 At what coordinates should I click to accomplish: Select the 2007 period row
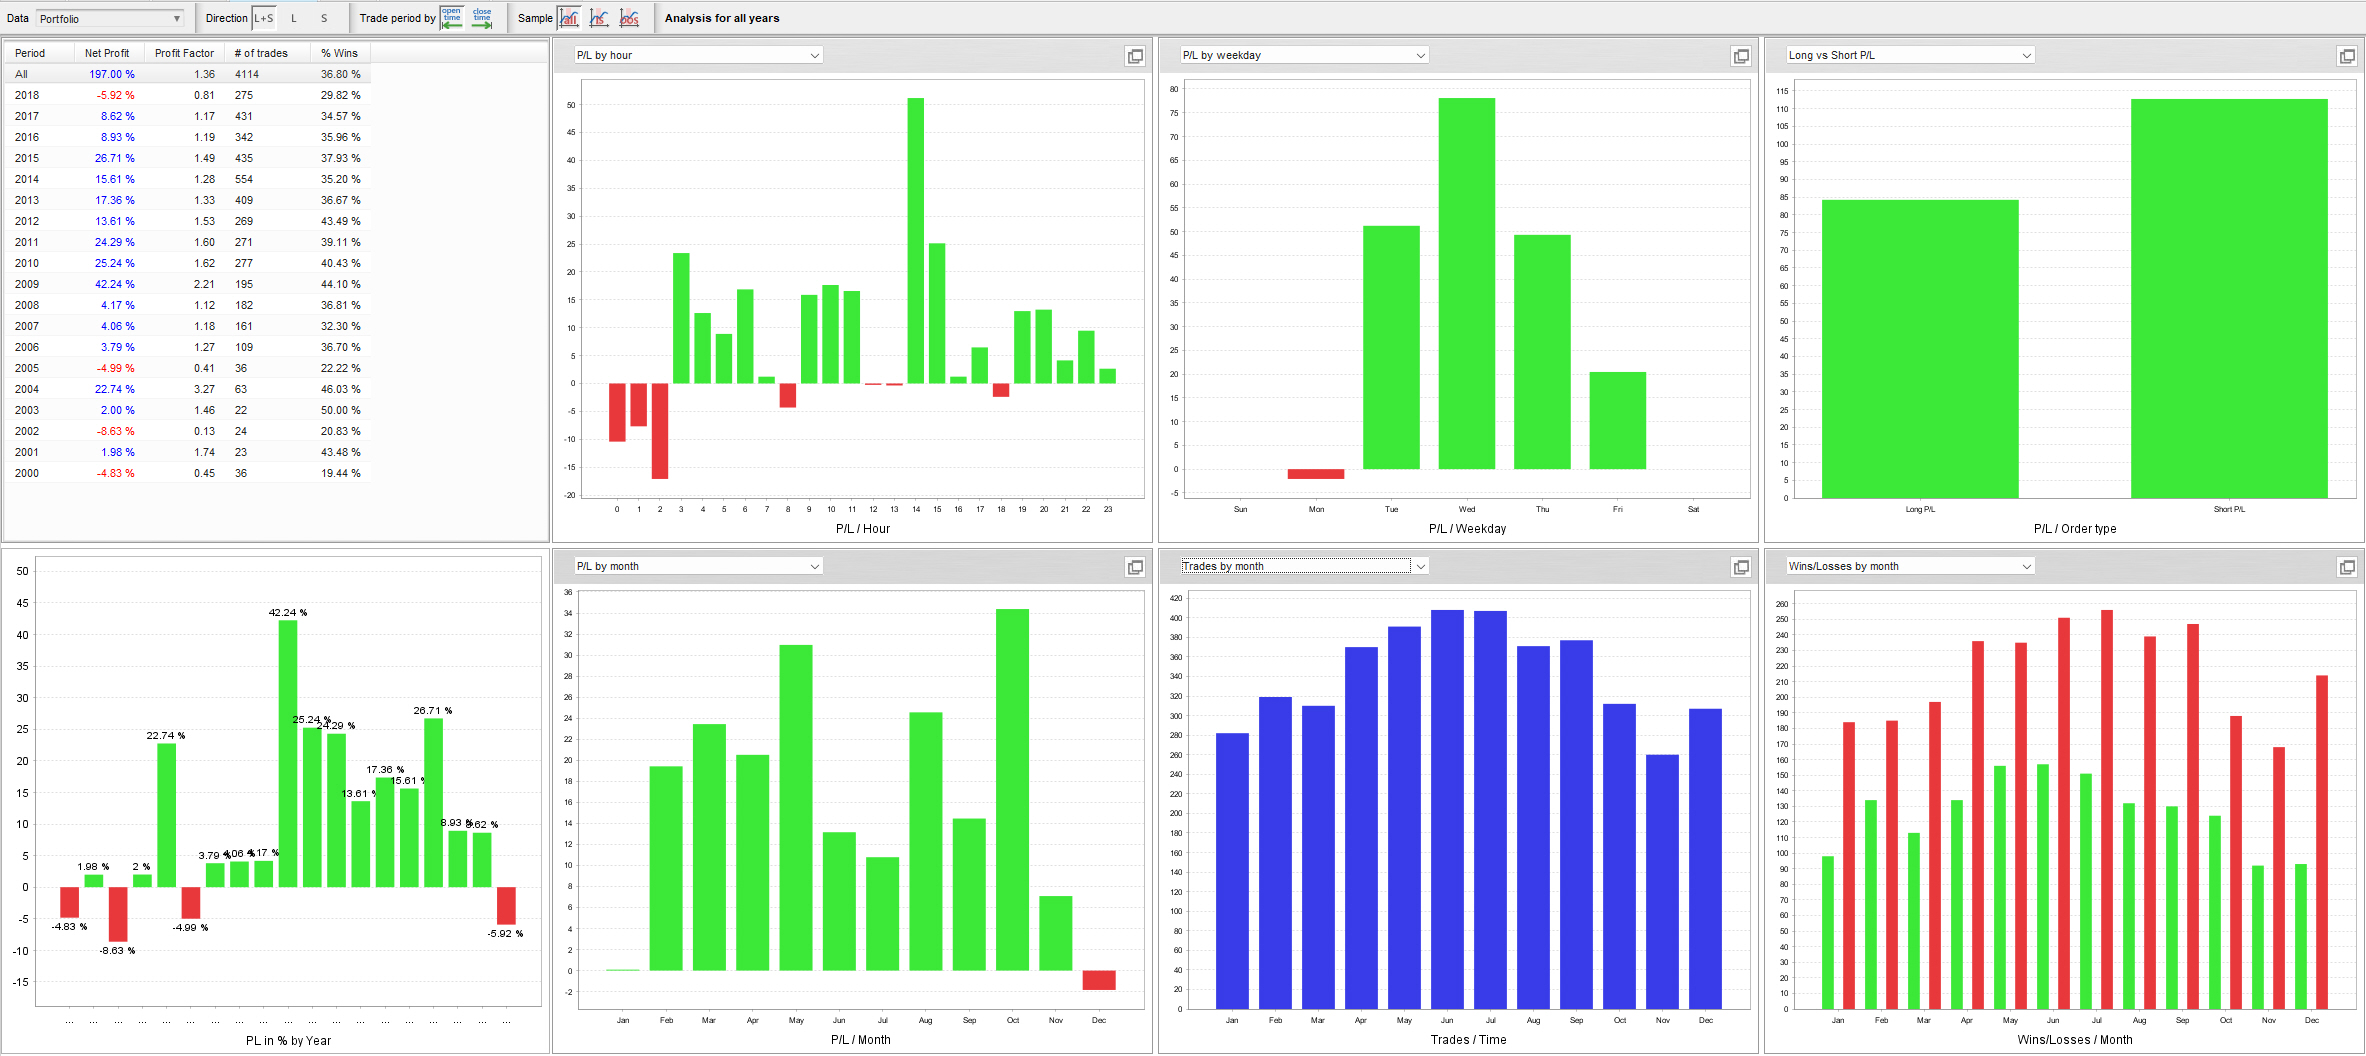pyautogui.click(x=188, y=326)
